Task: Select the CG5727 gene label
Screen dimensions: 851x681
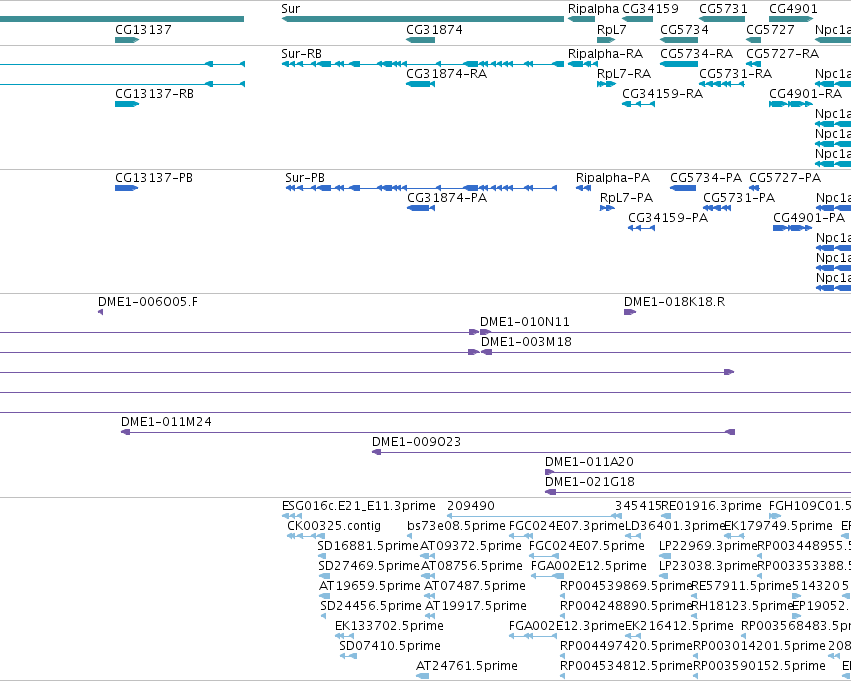Action: tap(771, 29)
